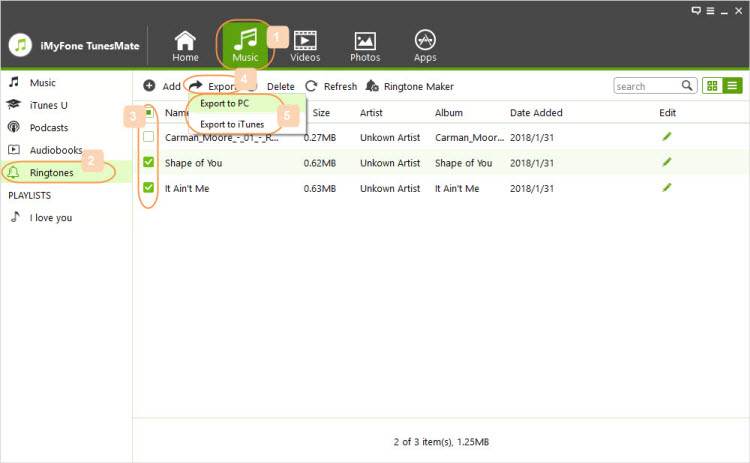The image size is (750, 463).
Task: Sort by the Date Added column header
Action: (536, 113)
